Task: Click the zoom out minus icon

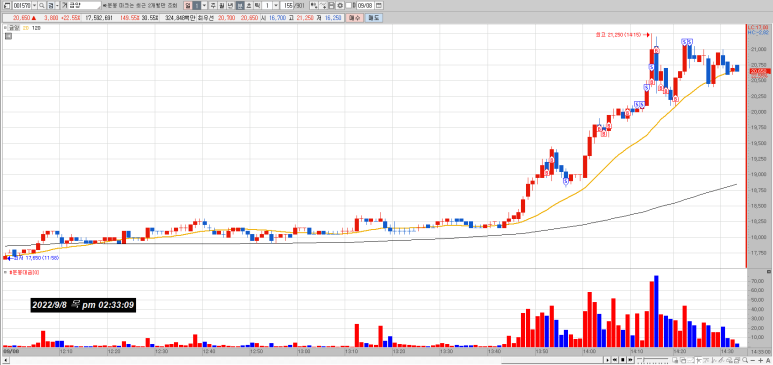Action: (753, 360)
